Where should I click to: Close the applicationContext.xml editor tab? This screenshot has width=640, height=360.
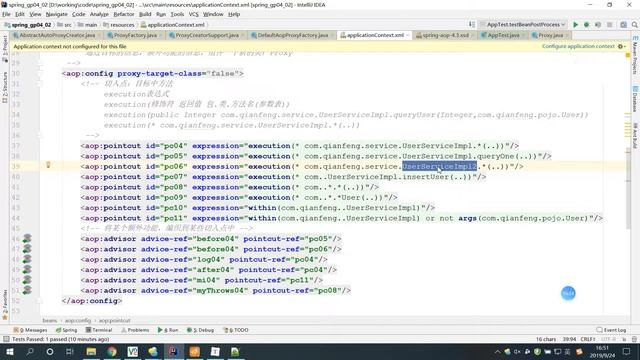[x=407, y=36]
